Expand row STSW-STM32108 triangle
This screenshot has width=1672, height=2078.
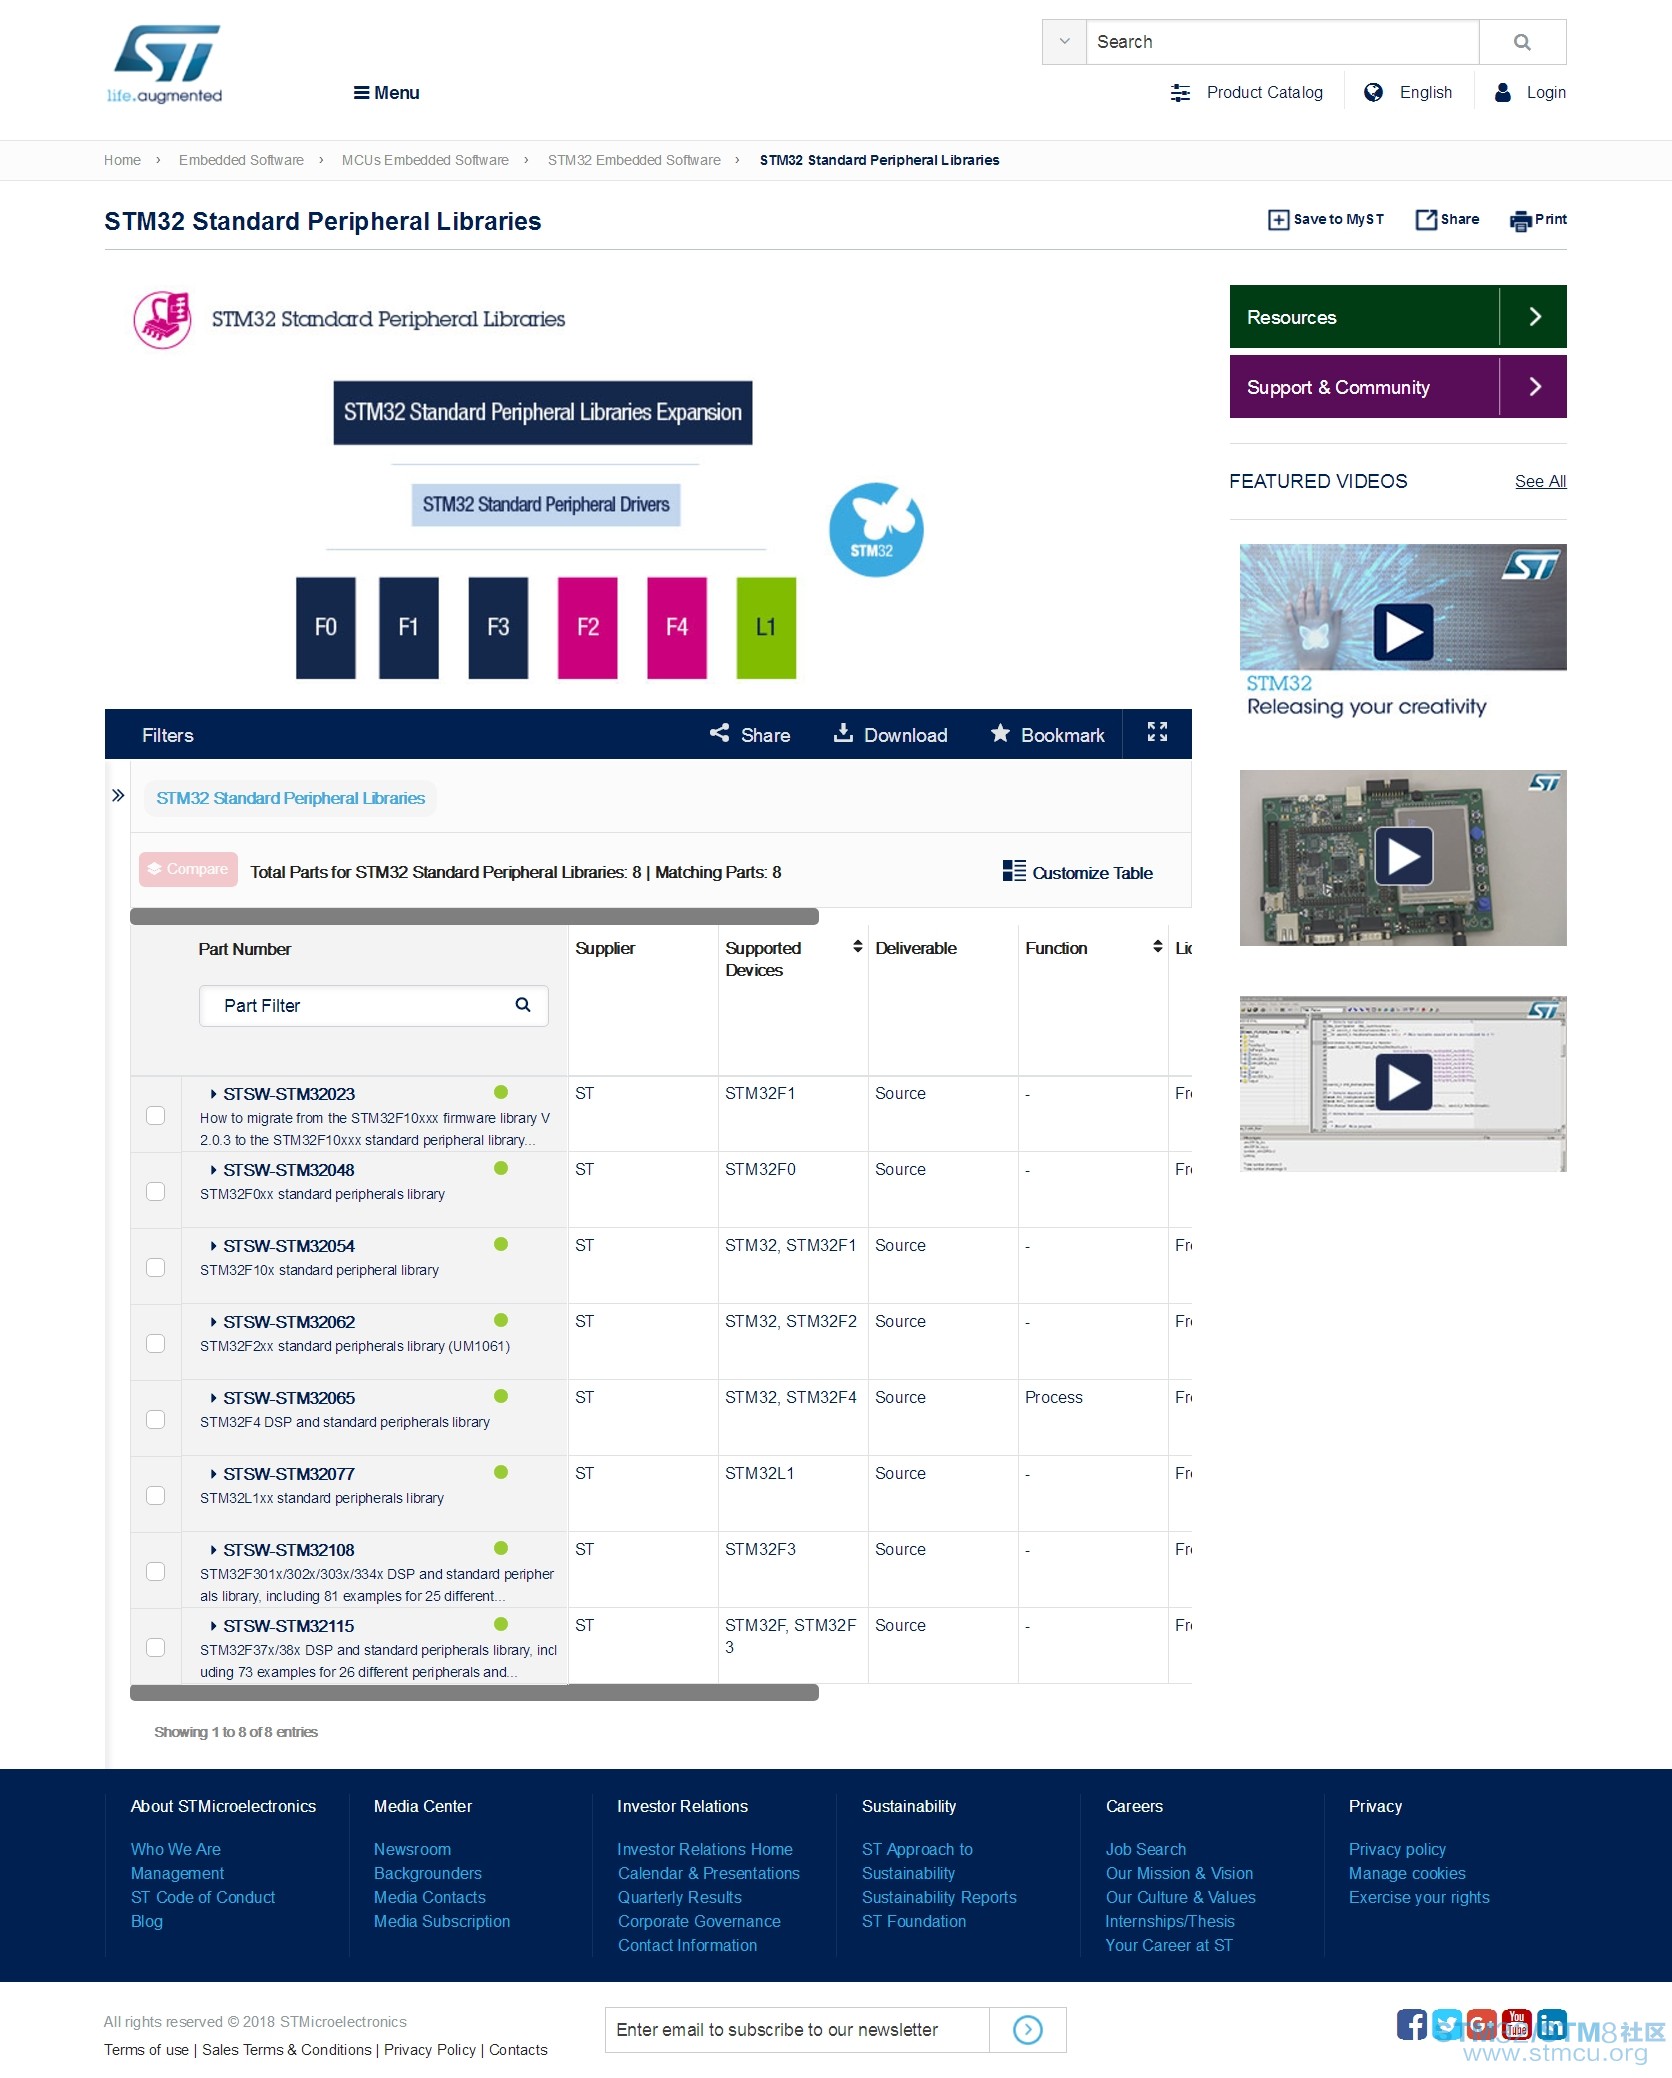(x=213, y=1550)
